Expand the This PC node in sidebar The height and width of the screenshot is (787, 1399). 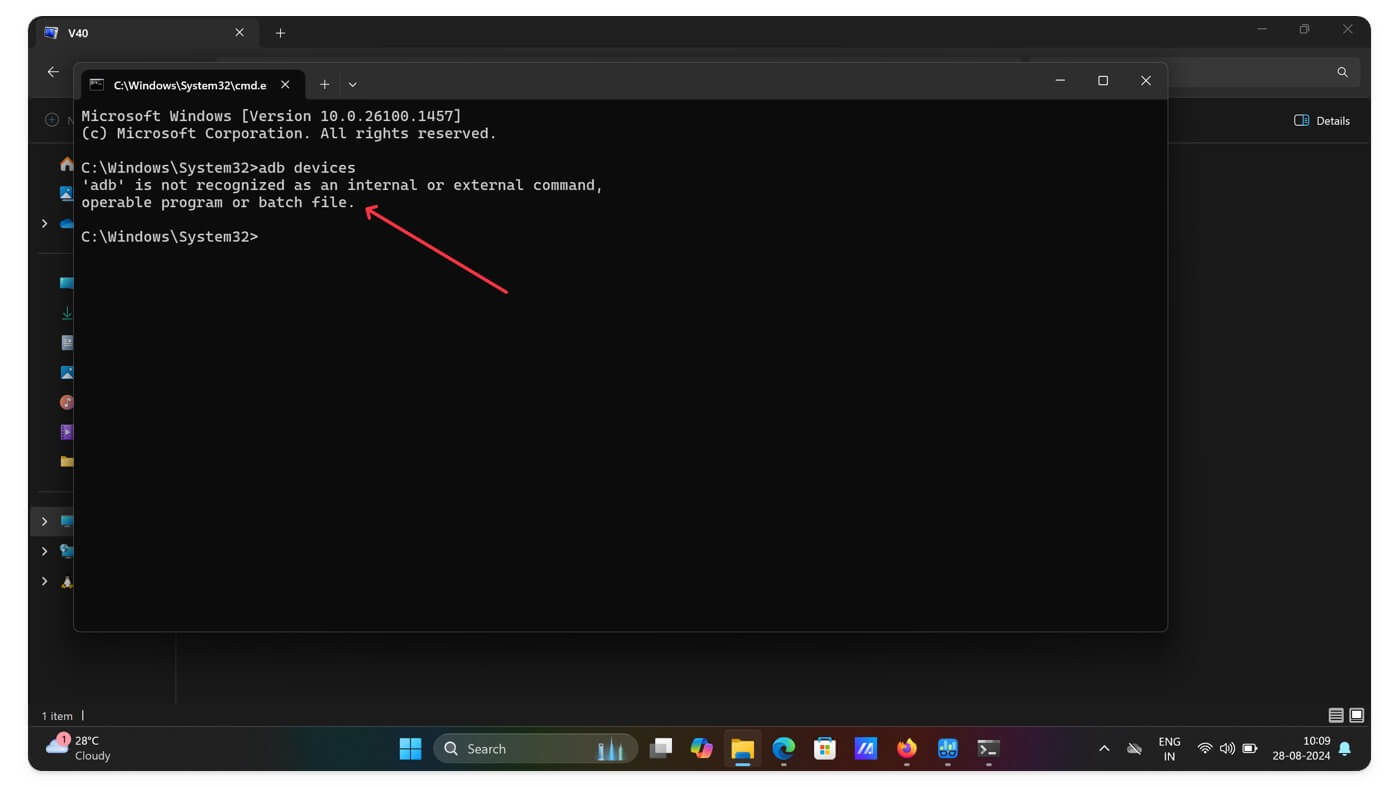pyautogui.click(x=44, y=521)
